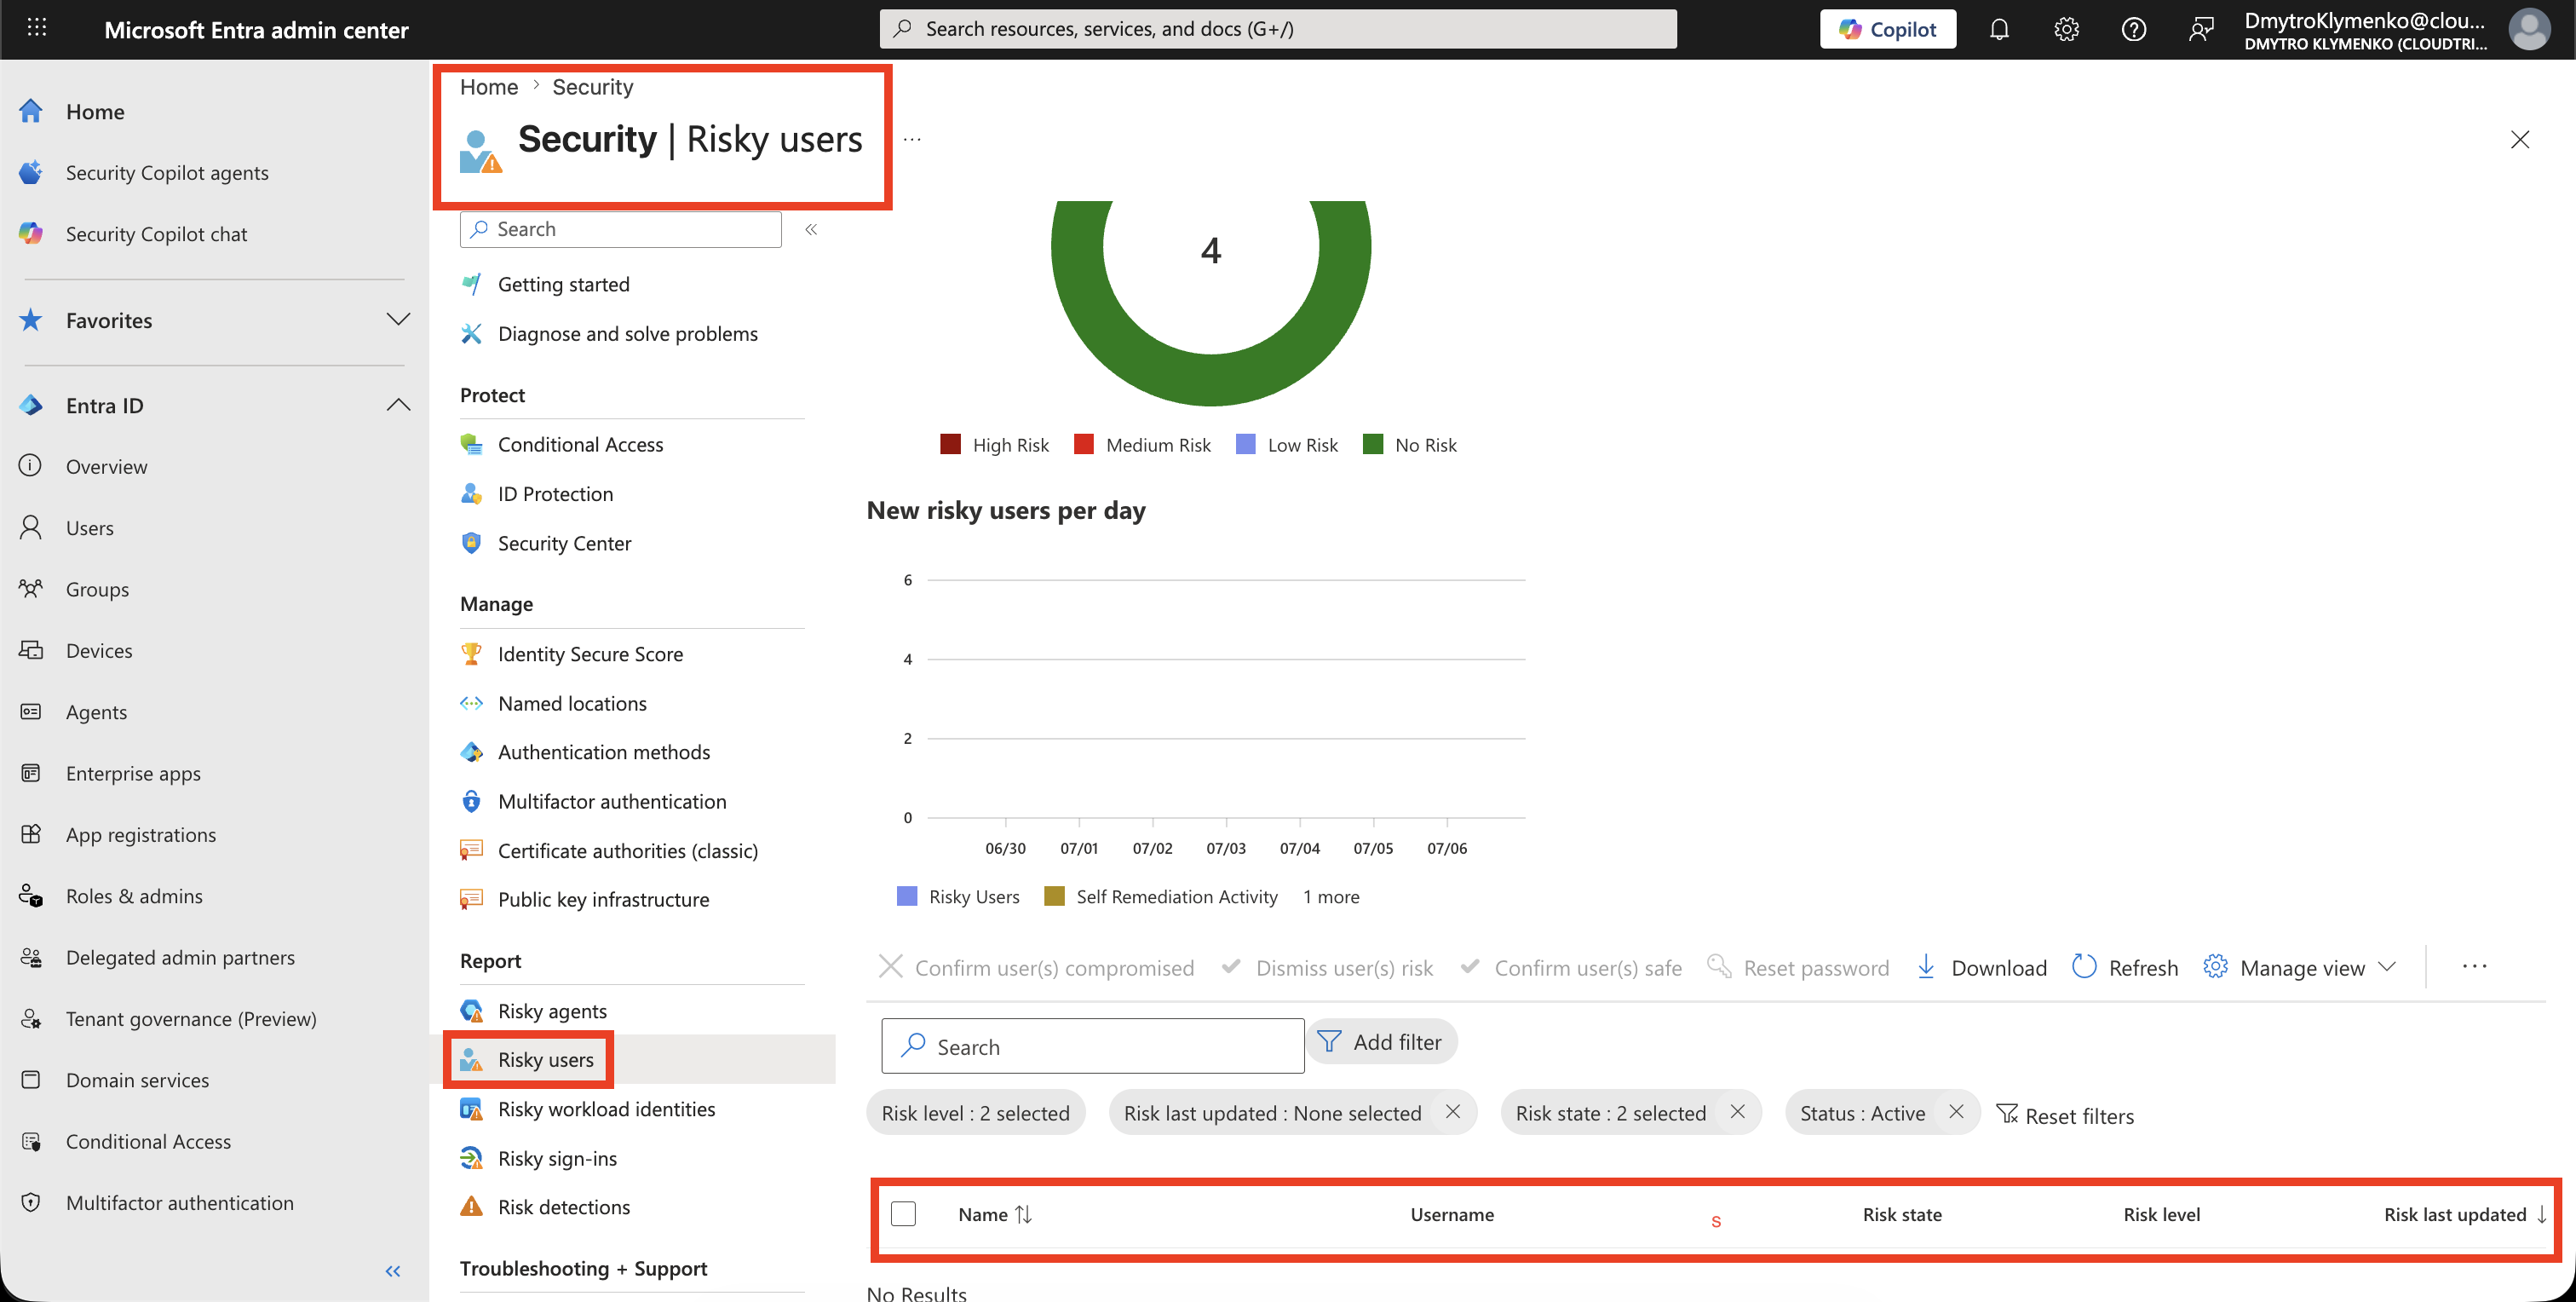Viewport: 2576px width, 1302px height.
Task: Focus the Security menu search box
Action: [x=620, y=229]
